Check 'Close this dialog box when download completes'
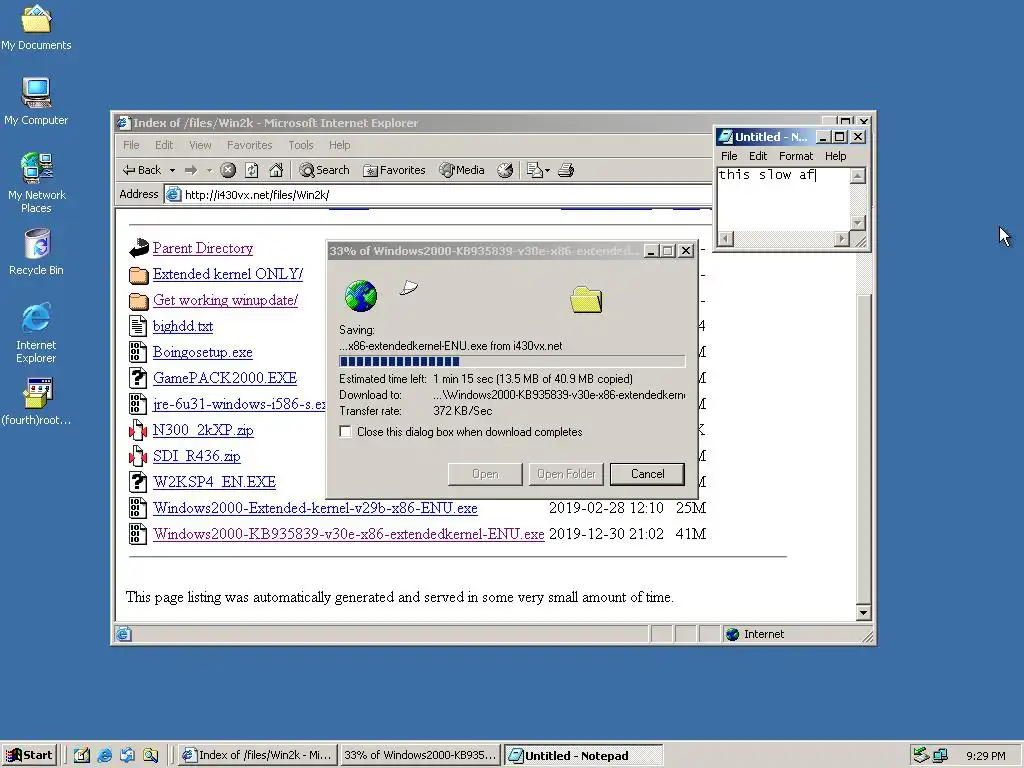 345,432
